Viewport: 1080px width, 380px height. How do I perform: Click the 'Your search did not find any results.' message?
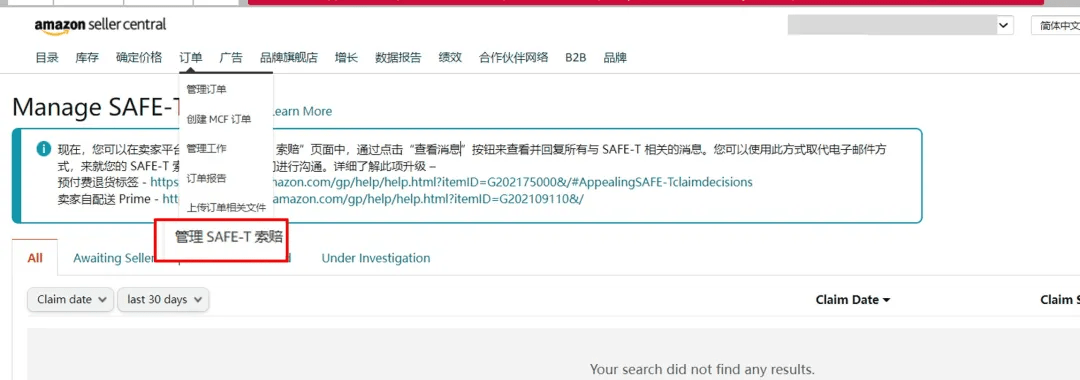(x=703, y=369)
